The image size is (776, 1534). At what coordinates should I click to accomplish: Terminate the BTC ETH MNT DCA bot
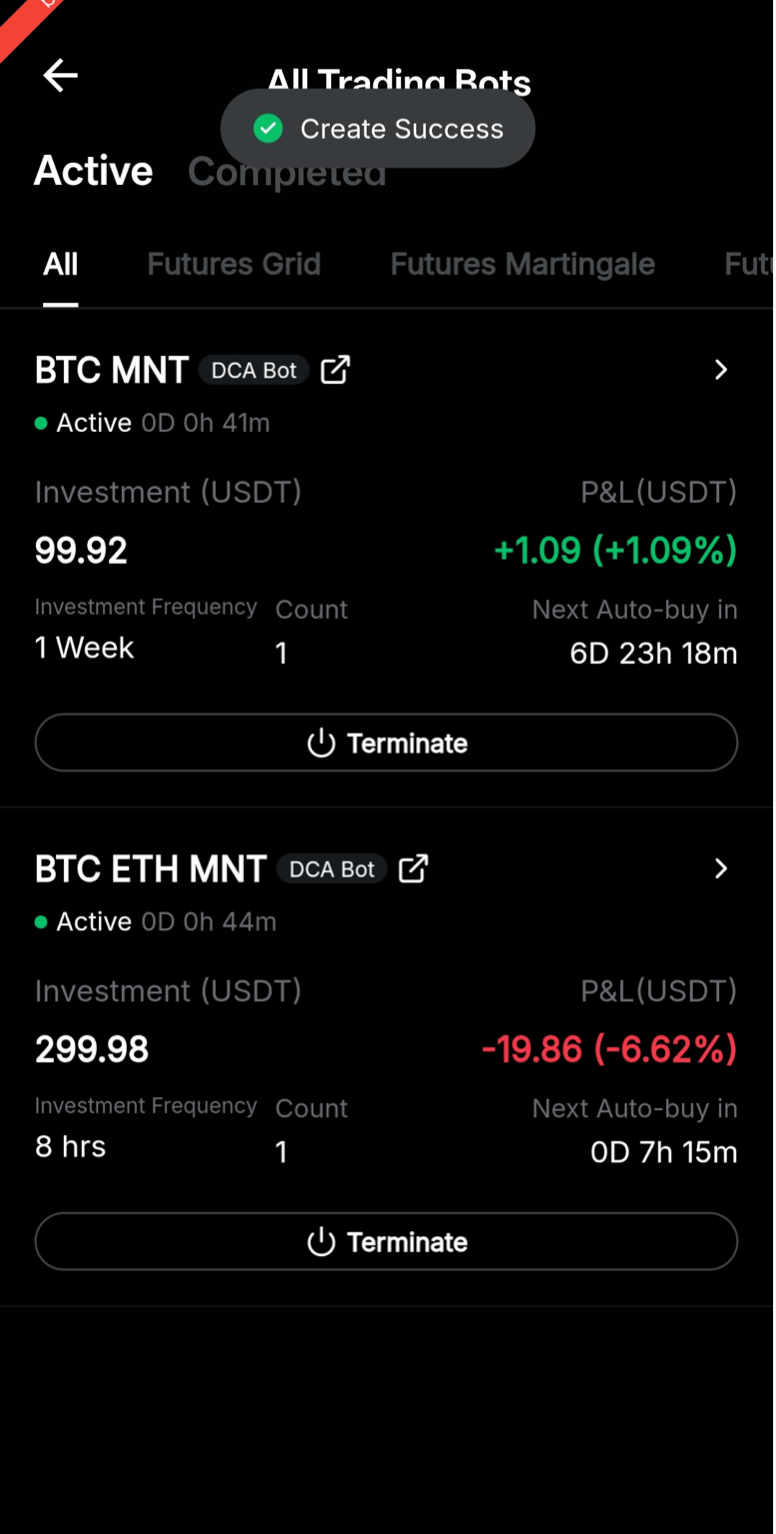386,1242
